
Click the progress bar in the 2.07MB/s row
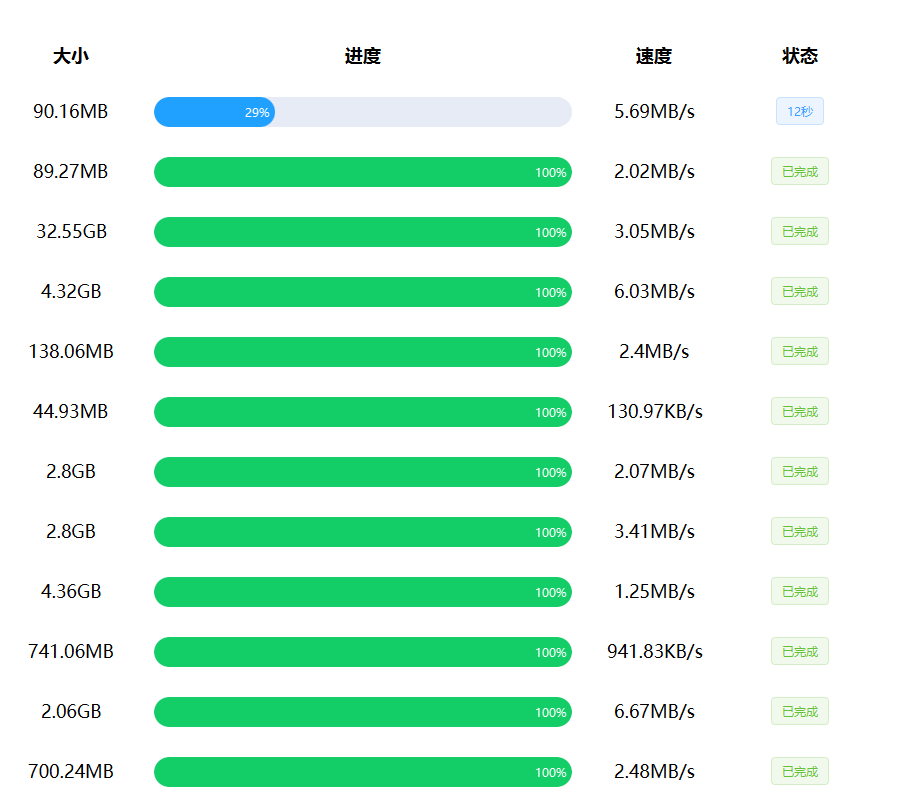coord(363,472)
